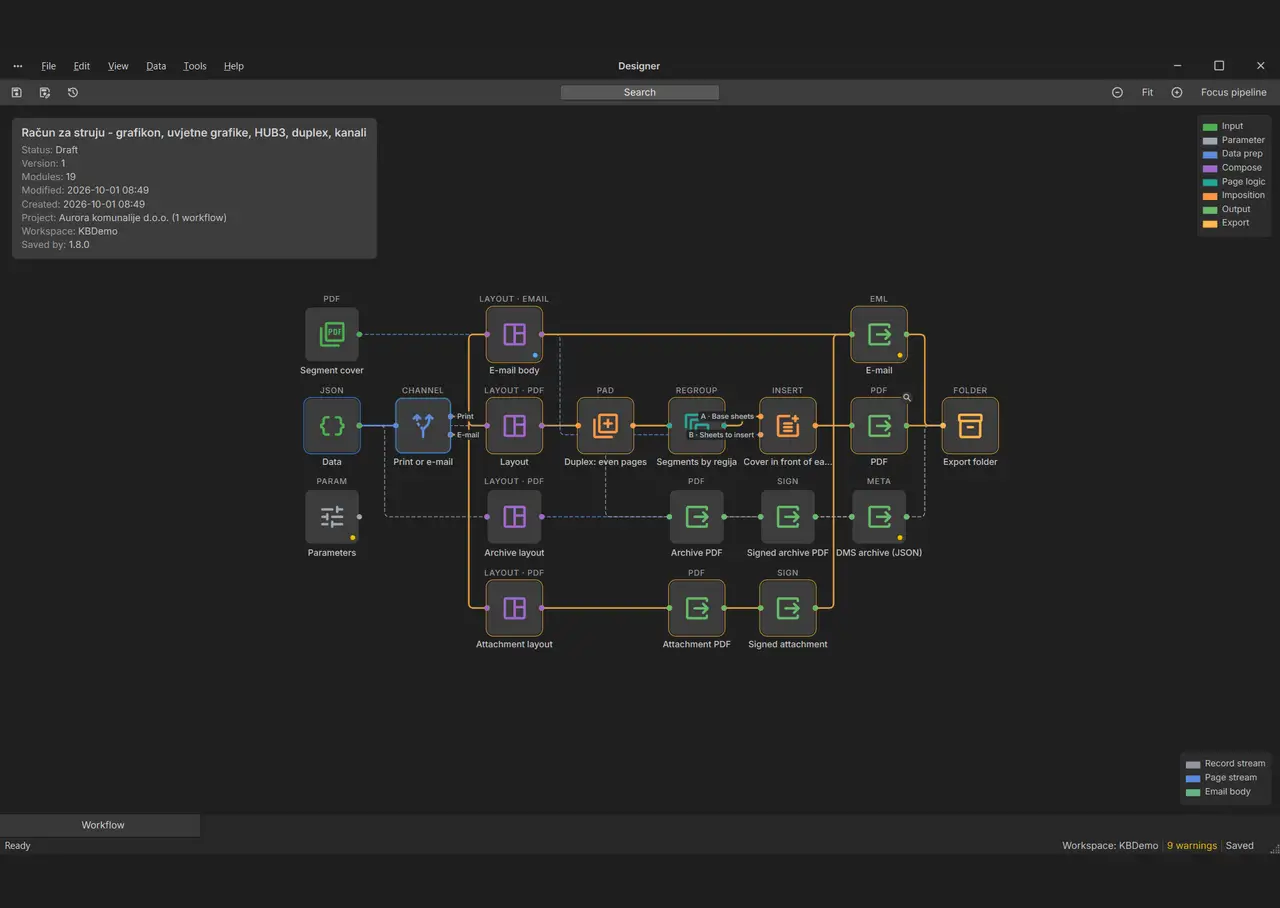The image size is (1280, 908).
Task: Select the Data JSON node
Action: pyautogui.click(x=332, y=425)
